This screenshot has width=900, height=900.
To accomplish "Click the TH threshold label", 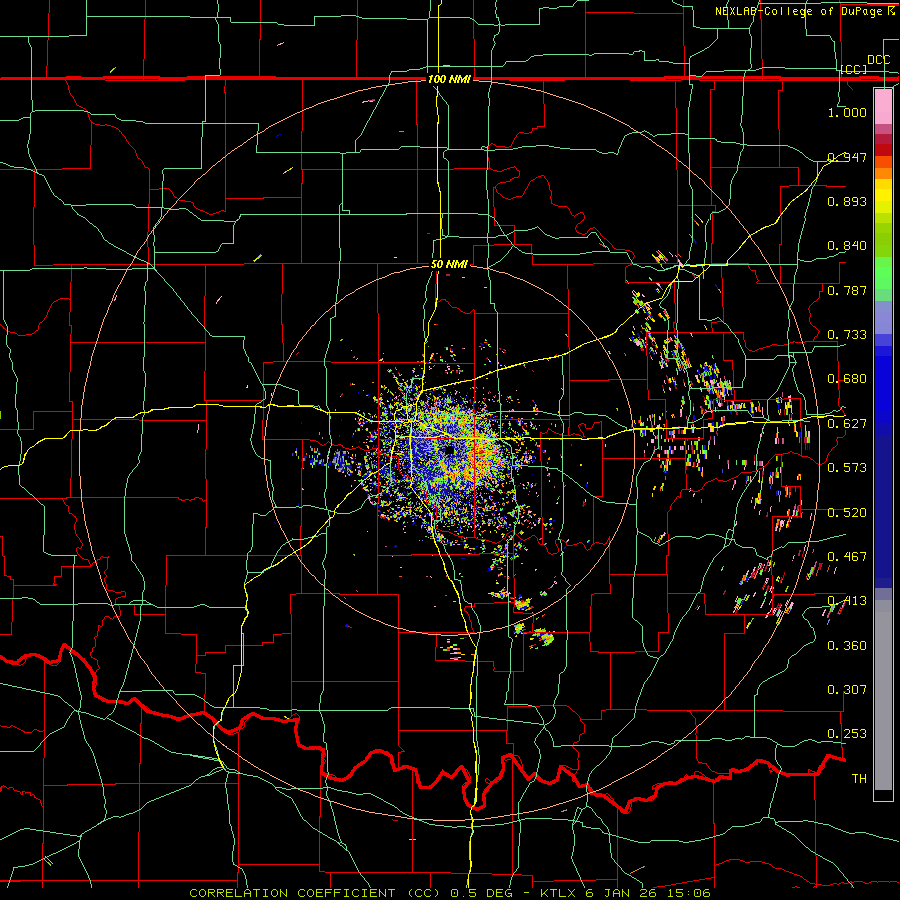I will pyautogui.click(x=859, y=779).
